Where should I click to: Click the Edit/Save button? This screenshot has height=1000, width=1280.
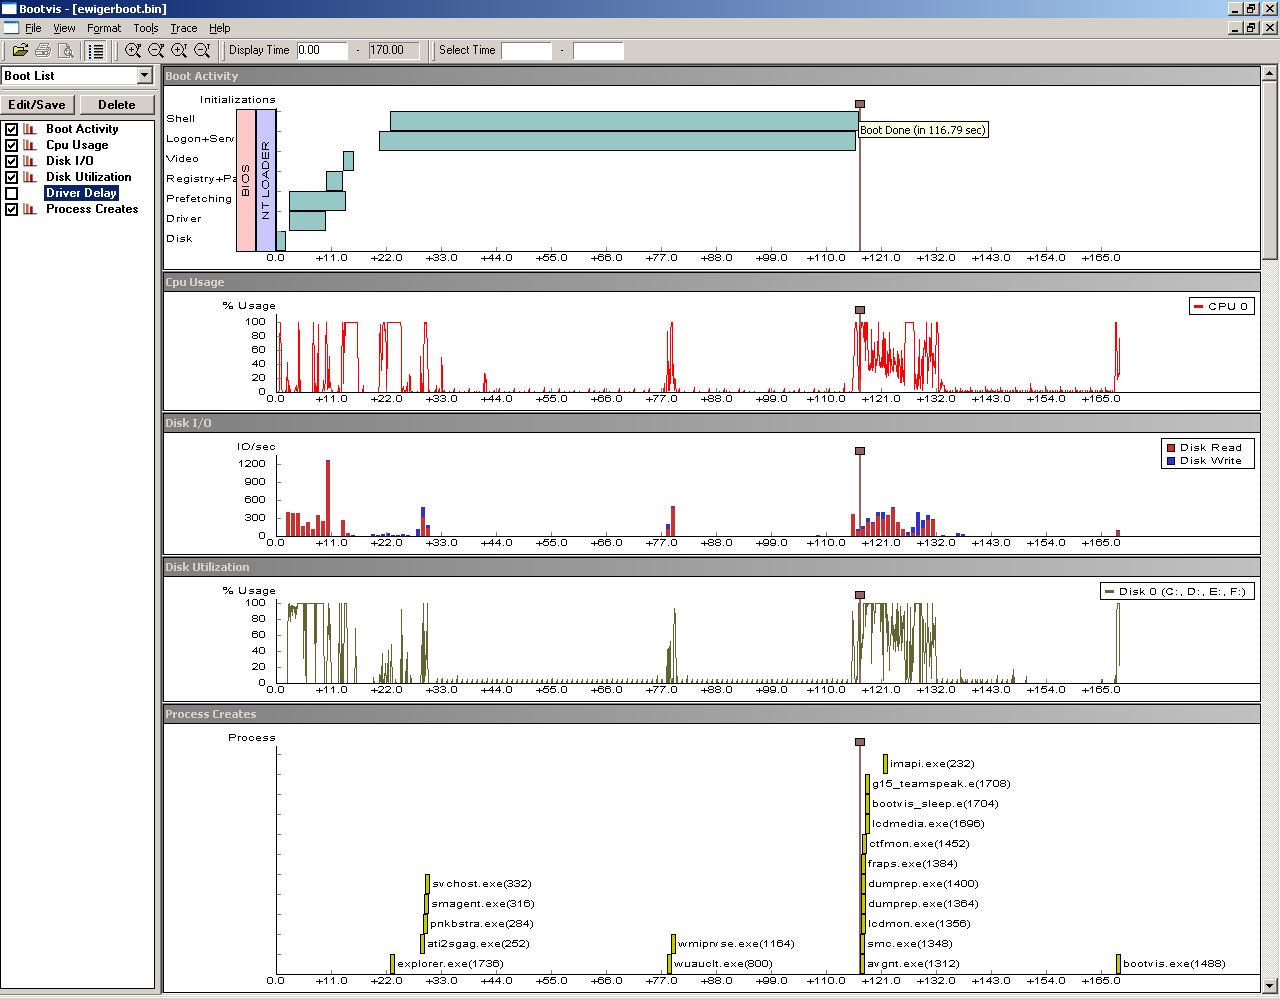click(37, 105)
